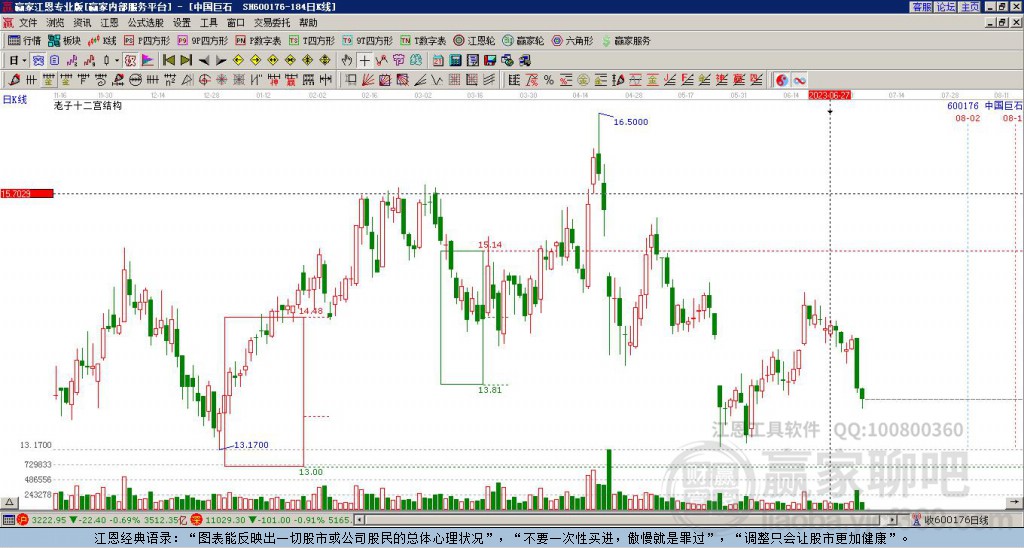Select the red pencil drawing tool
The height and width of the screenshot is (548, 1024).
point(14,80)
